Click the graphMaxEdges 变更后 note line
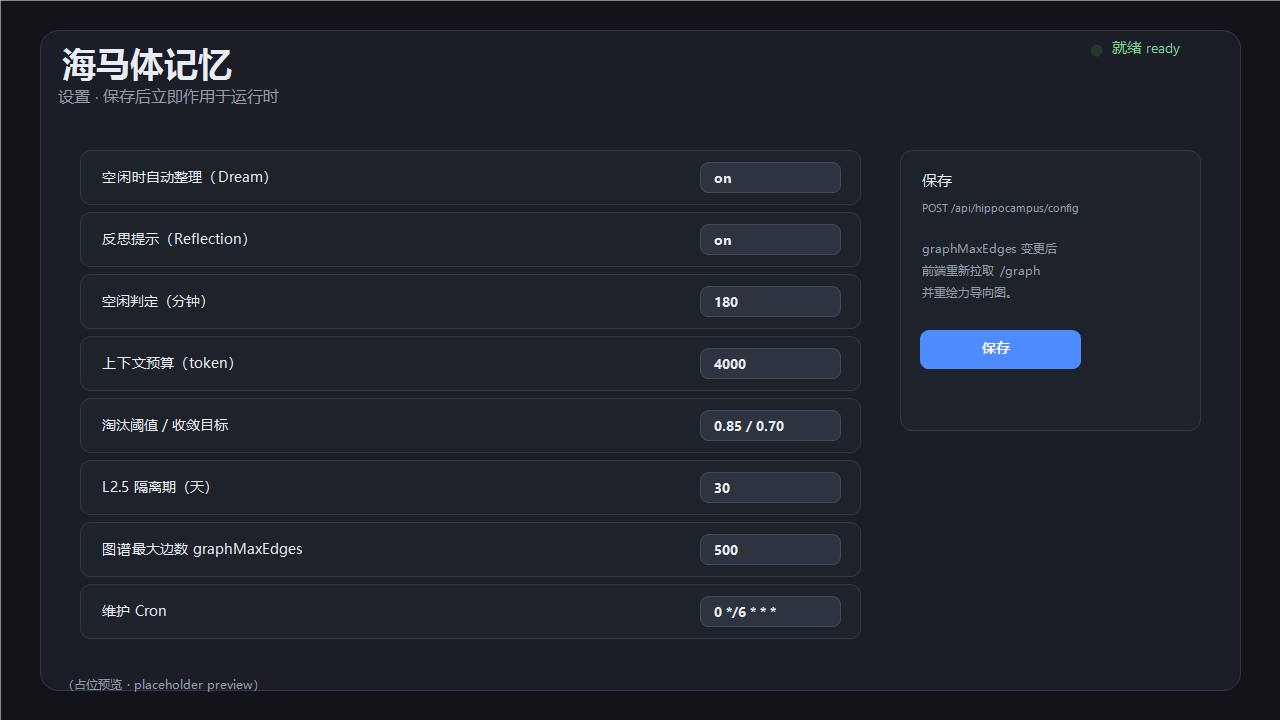Viewport: 1280px width, 720px height. click(989, 249)
